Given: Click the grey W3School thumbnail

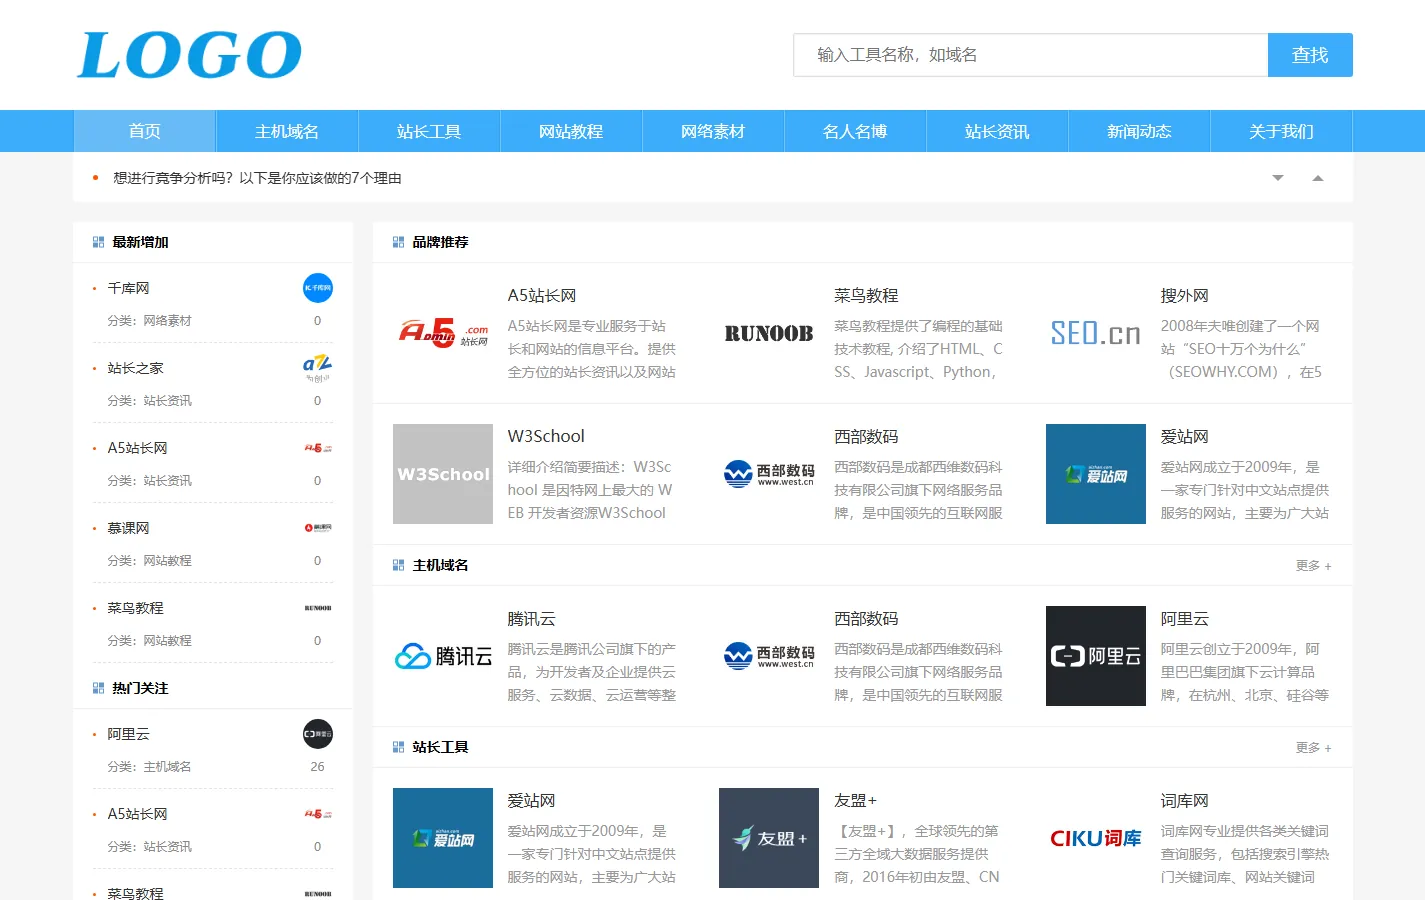Looking at the screenshot, I should tap(443, 474).
